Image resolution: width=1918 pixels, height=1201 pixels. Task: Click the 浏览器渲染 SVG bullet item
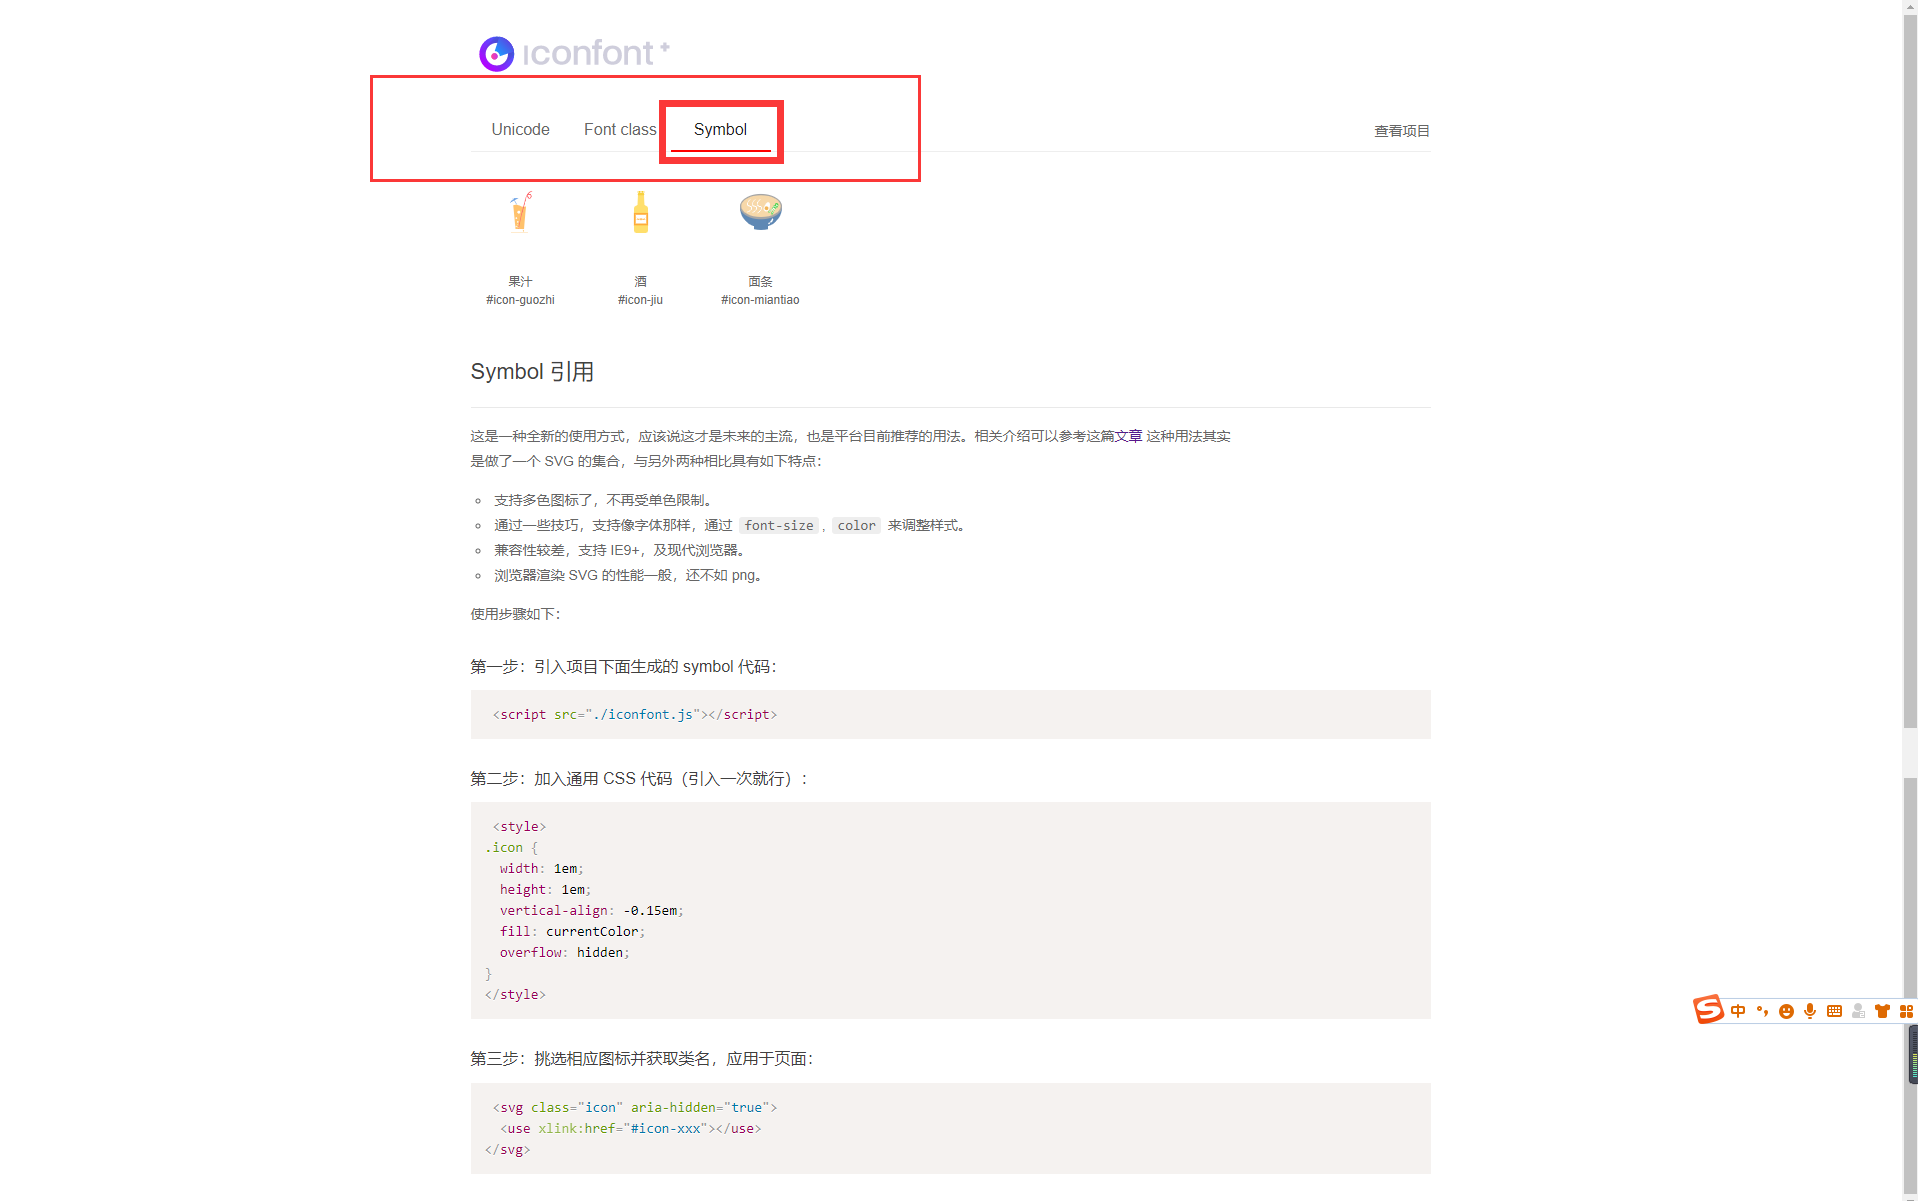(630, 575)
